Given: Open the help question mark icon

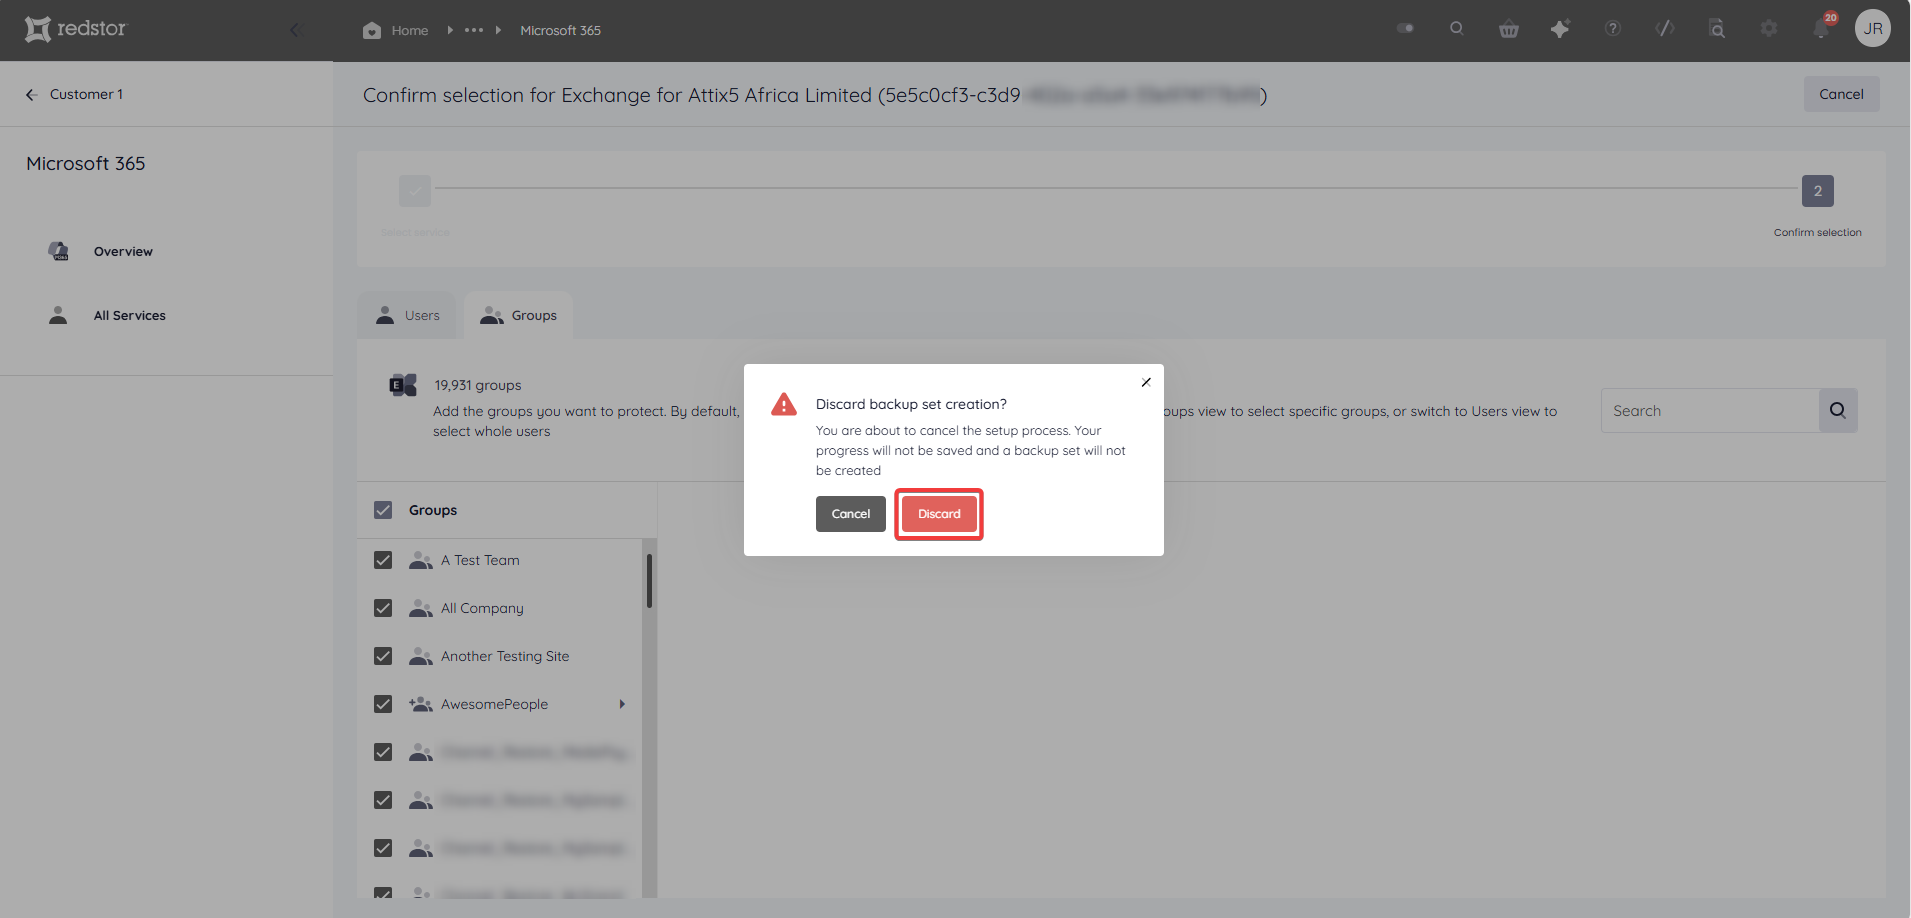Looking at the screenshot, I should (x=1612, y=28).
